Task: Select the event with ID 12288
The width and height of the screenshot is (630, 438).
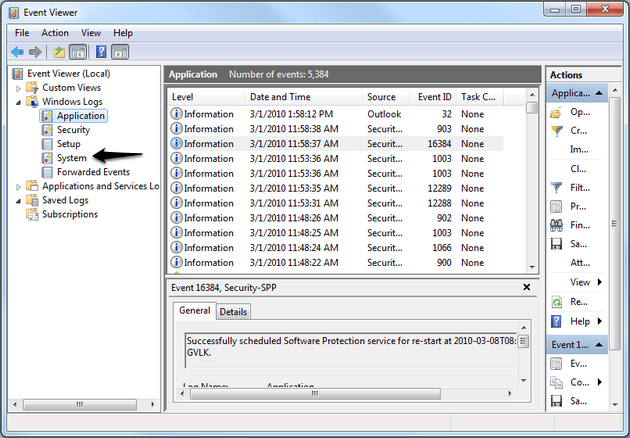Action: coord(335,203)
